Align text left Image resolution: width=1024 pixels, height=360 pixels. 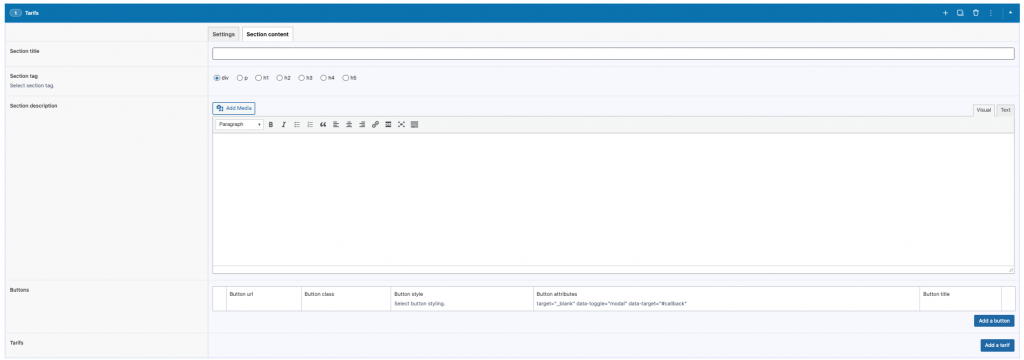click(x=336, y=124)
